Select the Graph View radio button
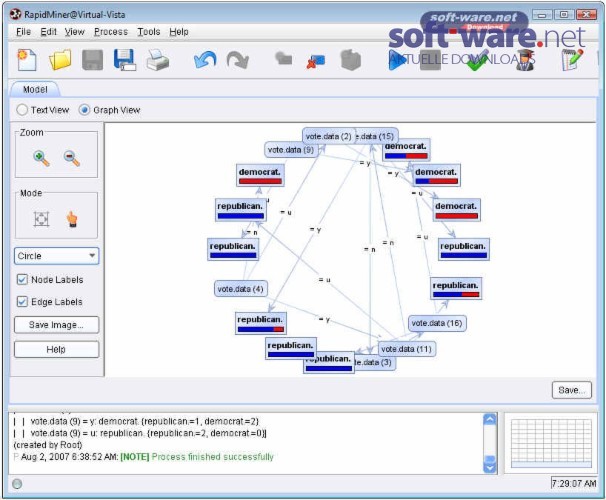The image size is (606, 500). coord(84,110)
